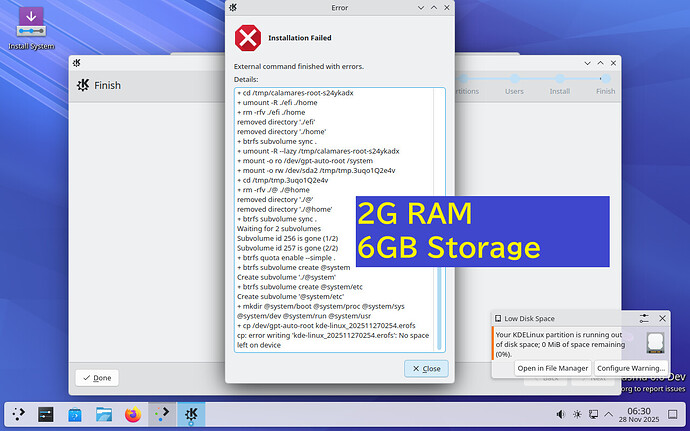Maximize the installer window
The width and height of the screenshot is (690, 431).
[x=600, y=63]
